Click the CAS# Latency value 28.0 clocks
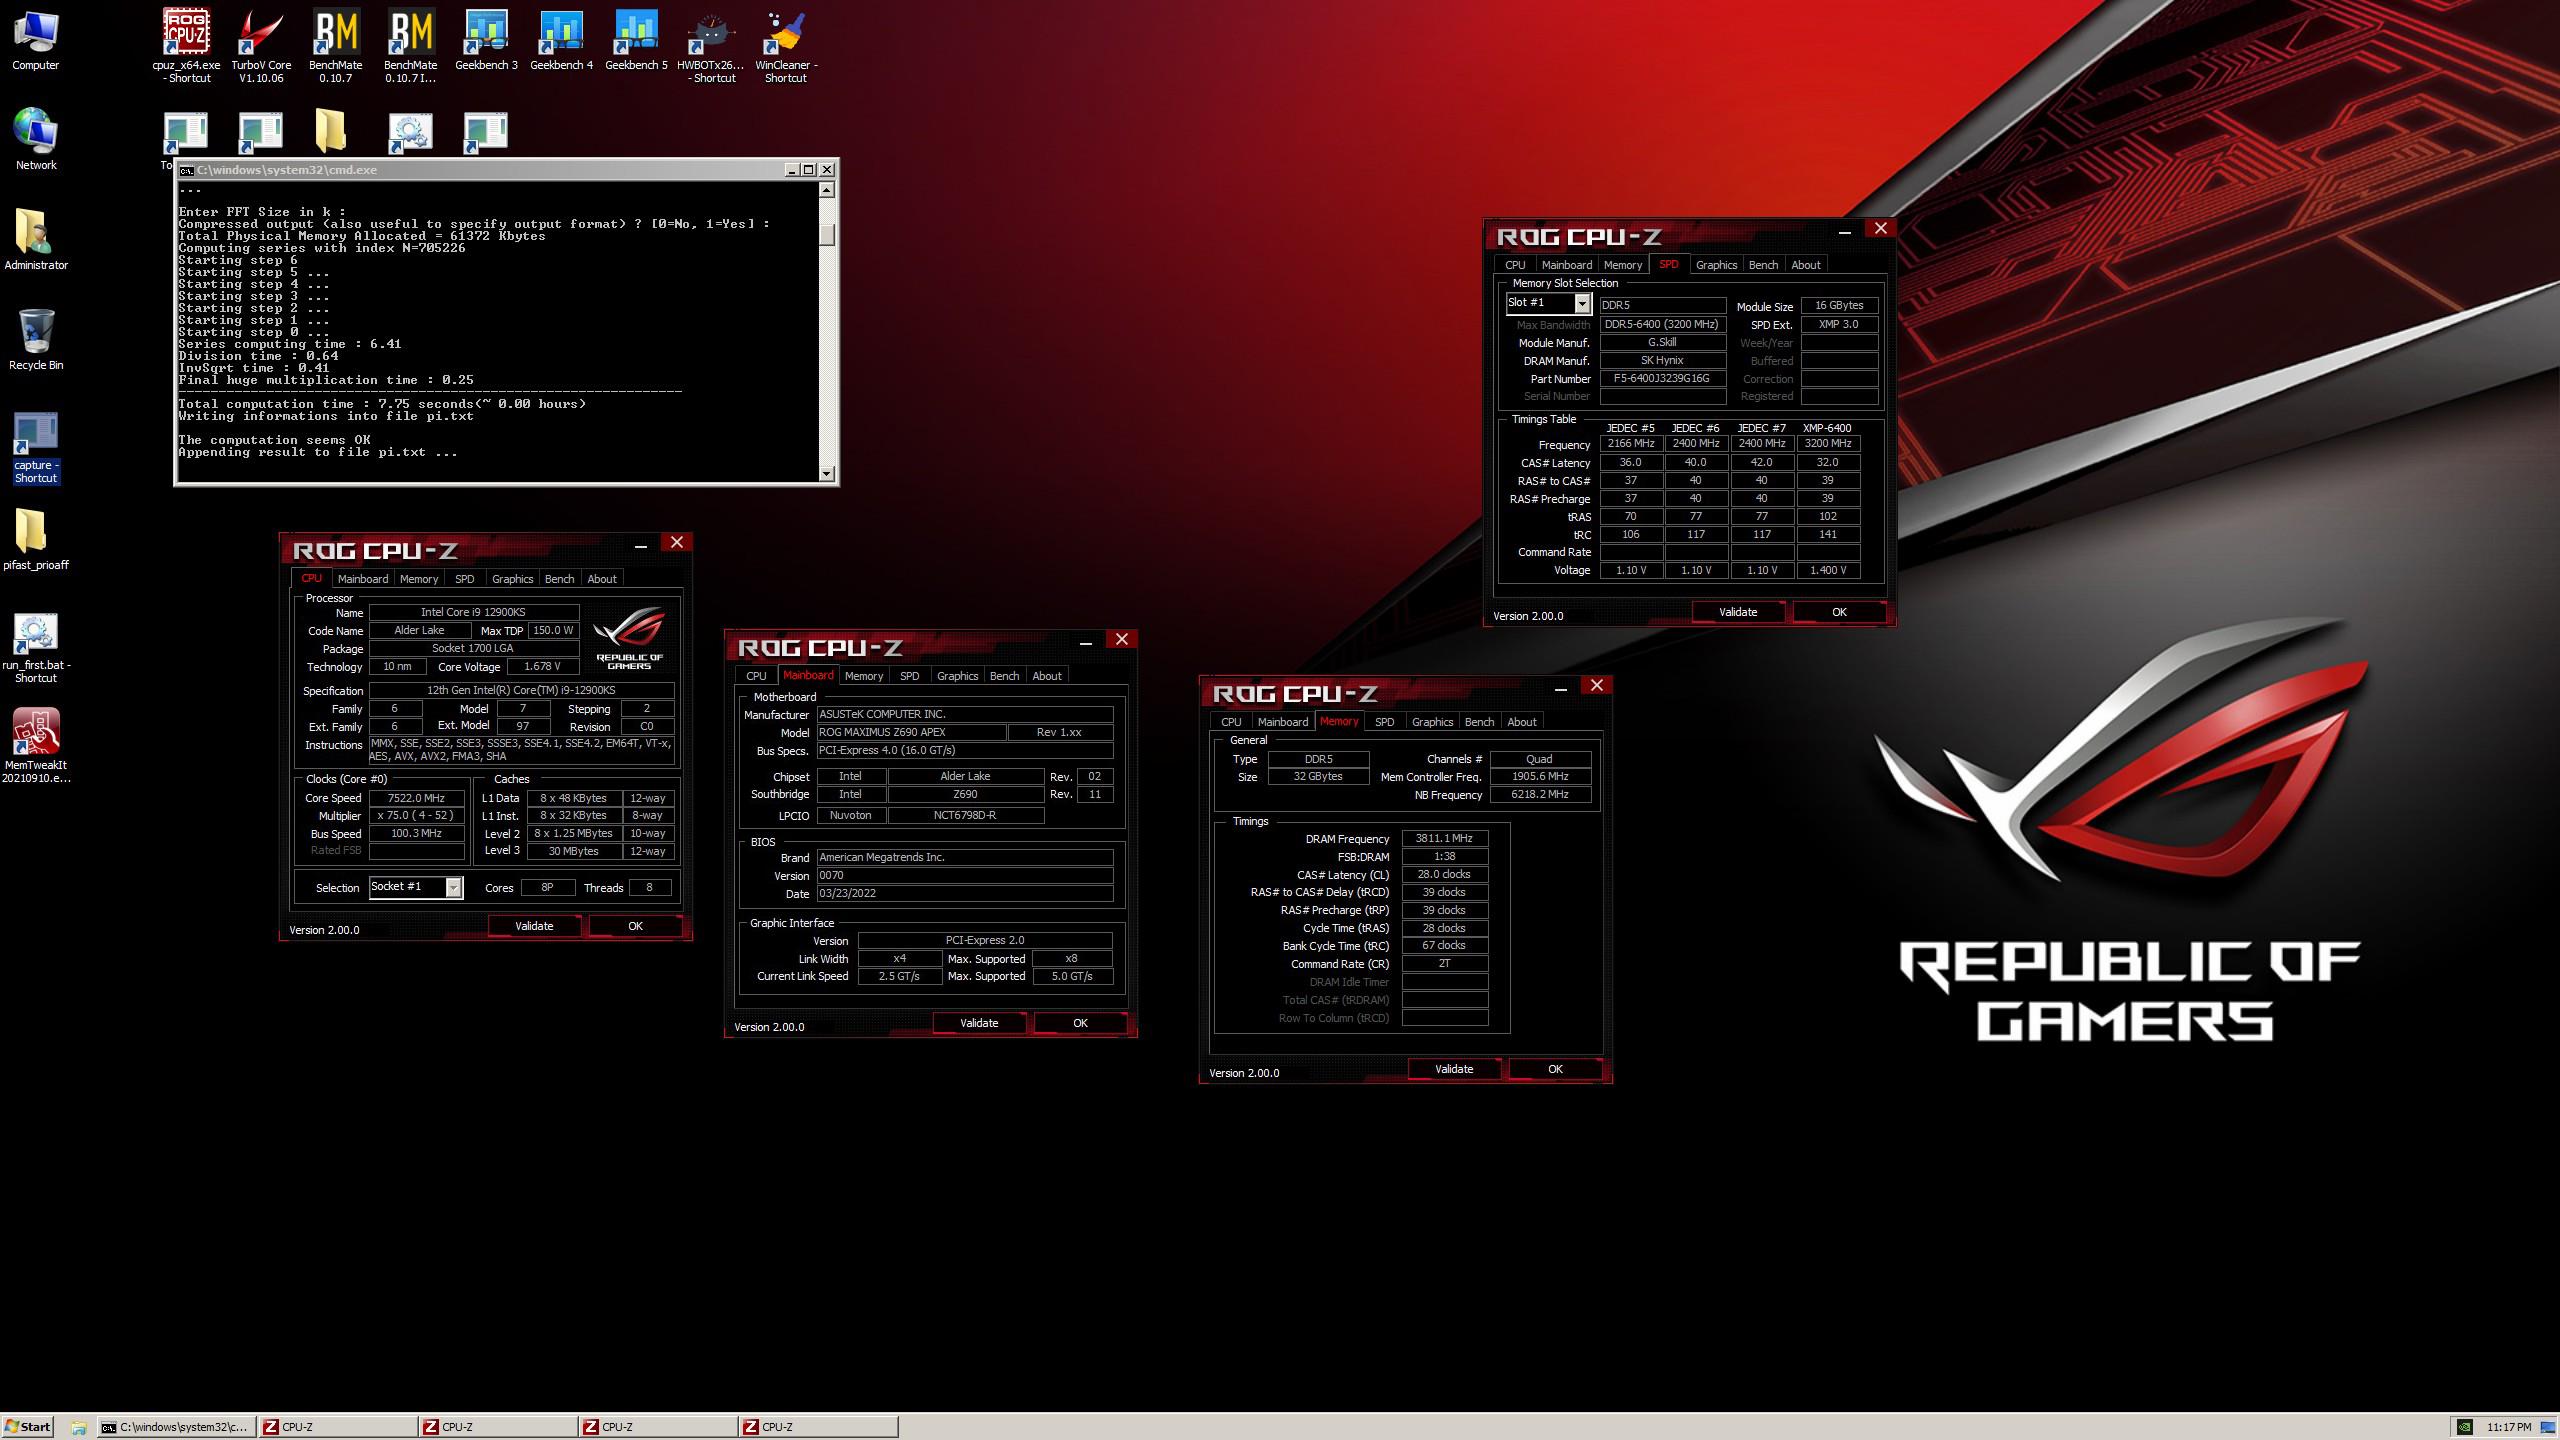This screenshot has width=2560, height=1440. [1444, 875]
